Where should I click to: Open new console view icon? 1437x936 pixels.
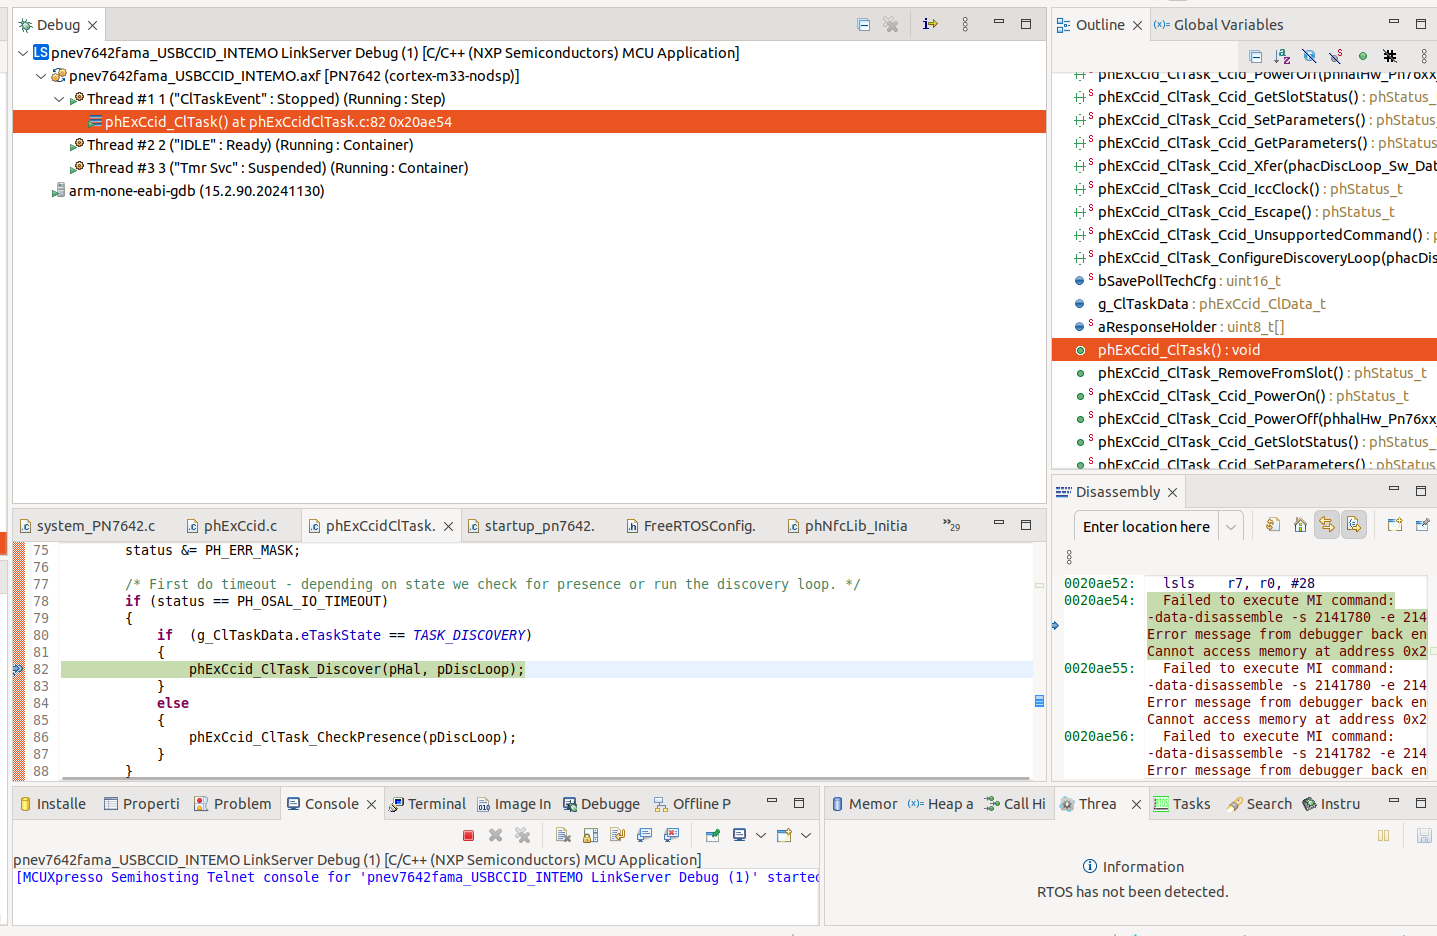point(784,835)
